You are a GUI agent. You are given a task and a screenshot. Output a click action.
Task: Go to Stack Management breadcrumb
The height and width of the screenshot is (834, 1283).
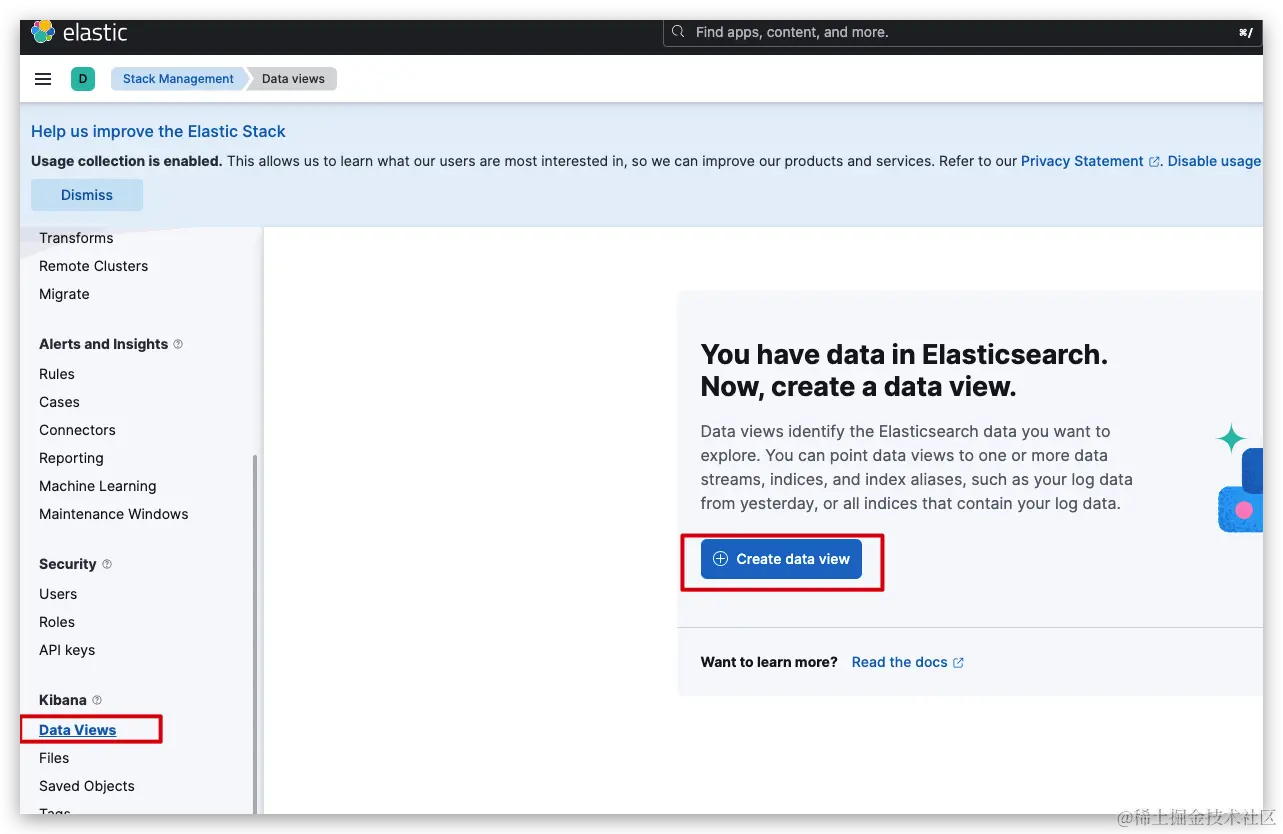click(x=178, y=79)
